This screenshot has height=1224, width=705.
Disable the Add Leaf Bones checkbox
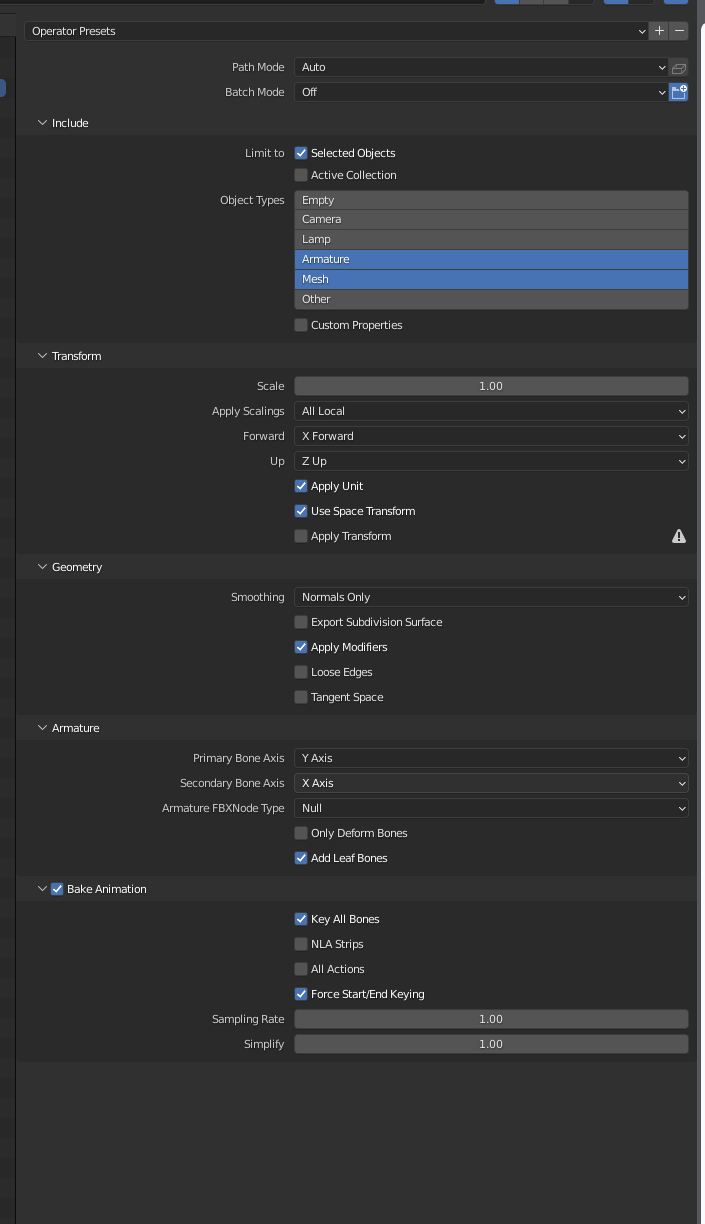coord(301,858)
